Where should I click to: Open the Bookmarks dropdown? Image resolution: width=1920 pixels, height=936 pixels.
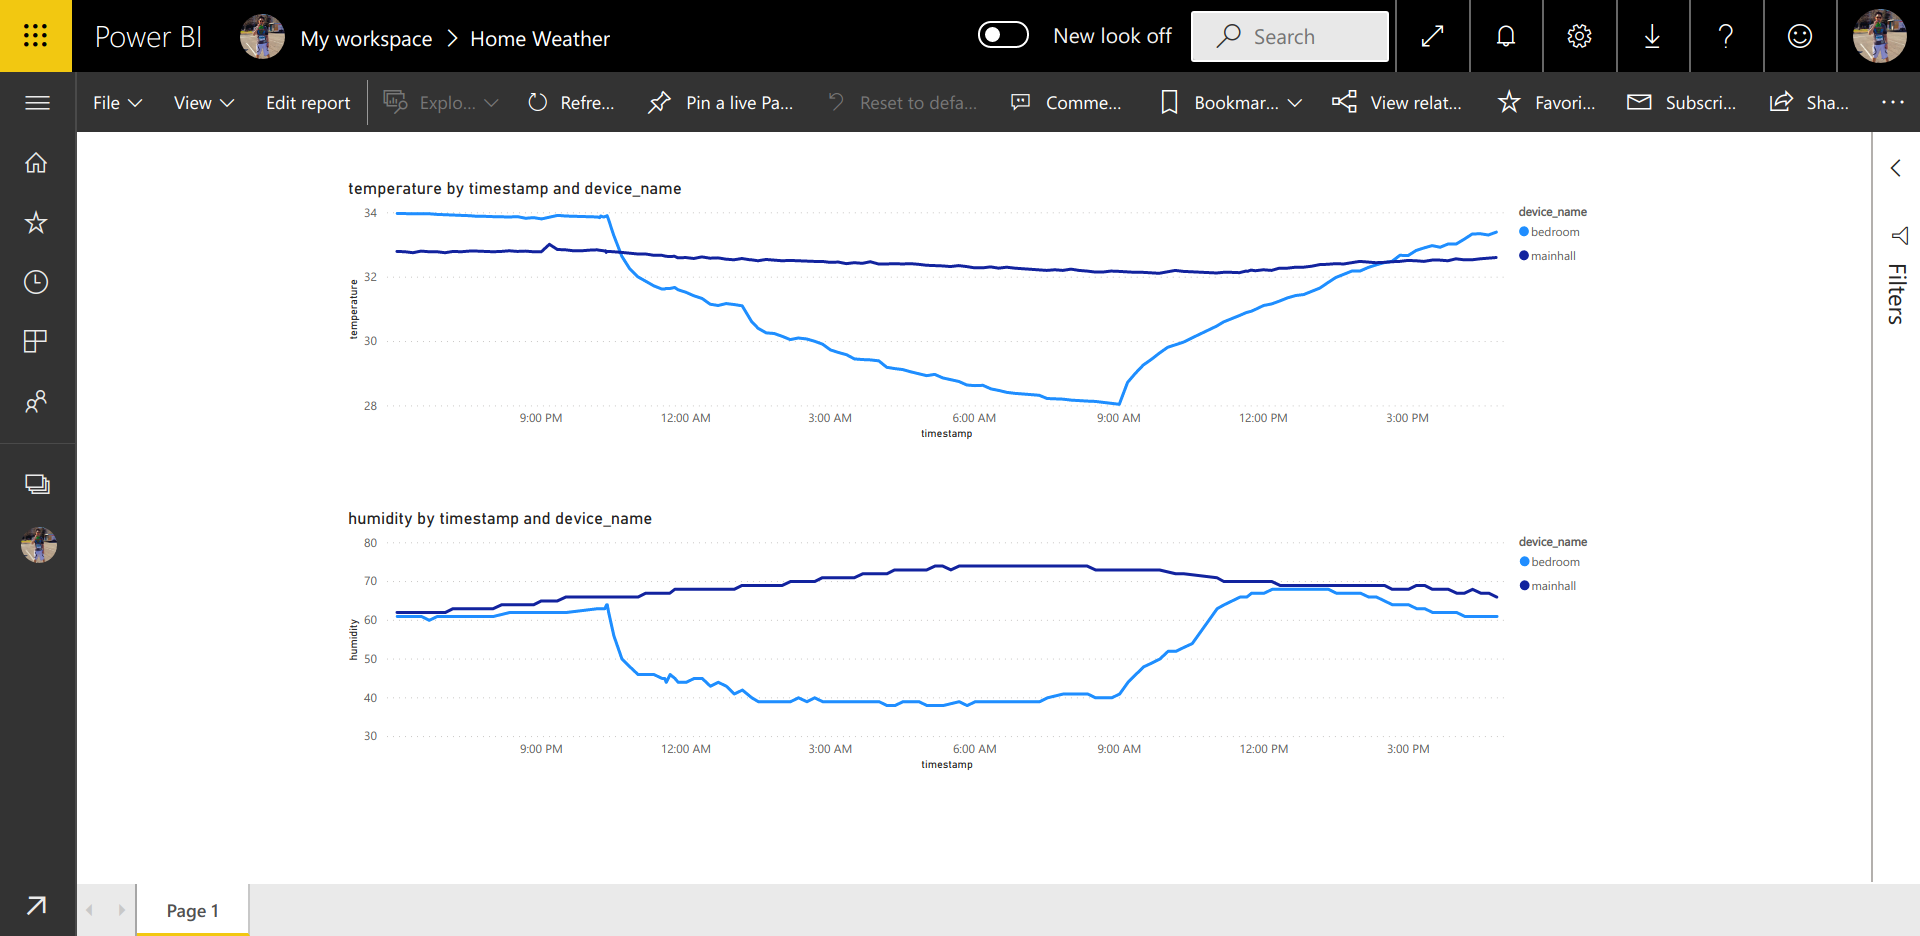click(1231, 102)
